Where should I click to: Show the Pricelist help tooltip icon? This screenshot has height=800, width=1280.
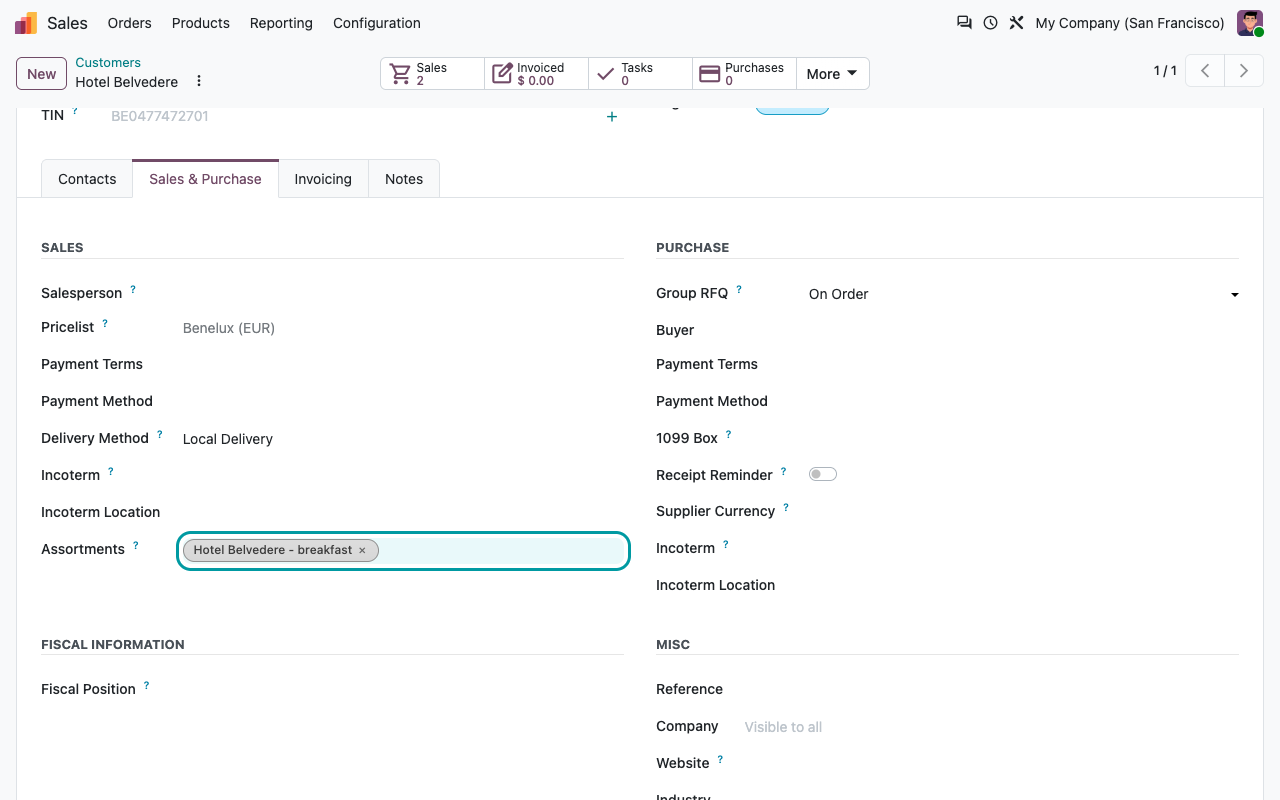[x=105, y=324]
